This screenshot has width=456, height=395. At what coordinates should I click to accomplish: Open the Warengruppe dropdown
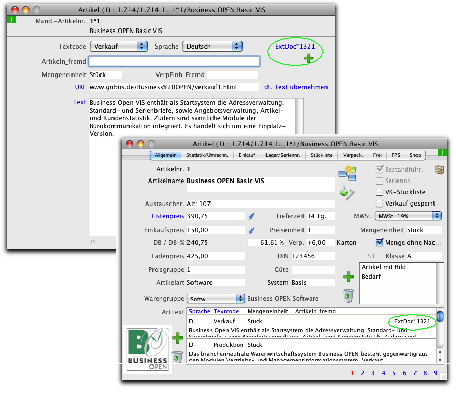[x=216, y=298]
